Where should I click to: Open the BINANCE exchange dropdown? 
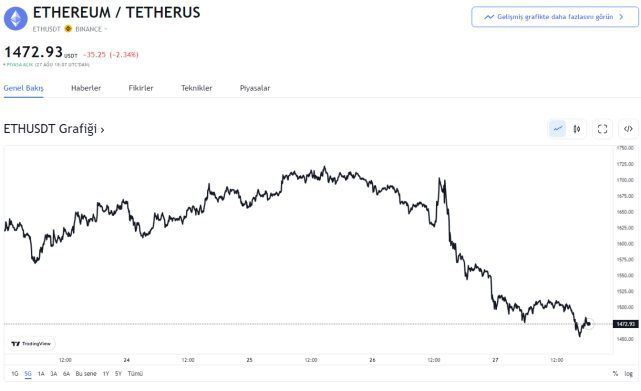(x=91, y=29)
